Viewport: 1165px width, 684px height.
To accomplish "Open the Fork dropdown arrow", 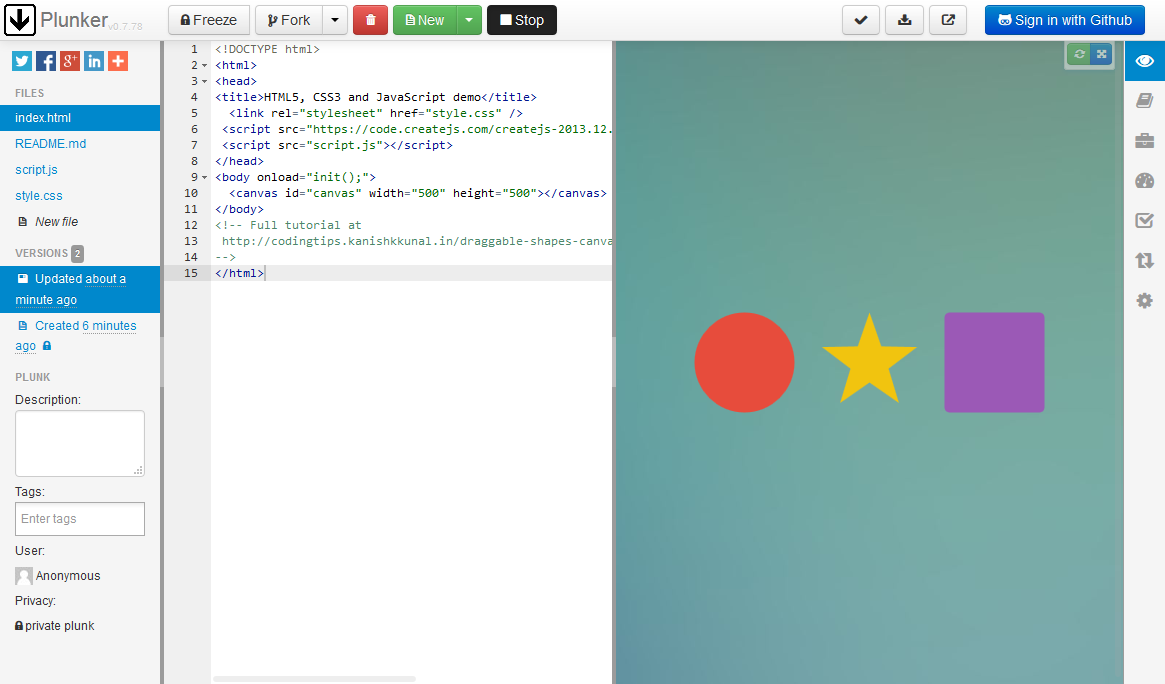I will 335,20.
